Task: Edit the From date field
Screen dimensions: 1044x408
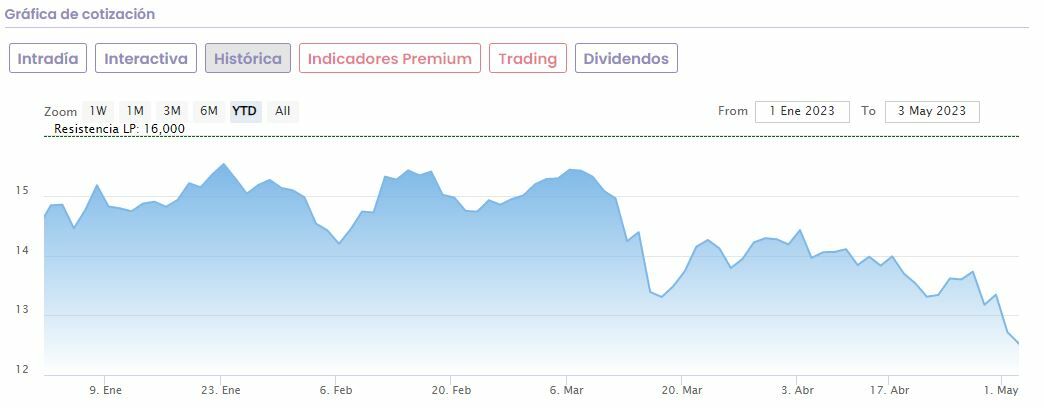Action: pyautogui.click(x=802, y=111)
